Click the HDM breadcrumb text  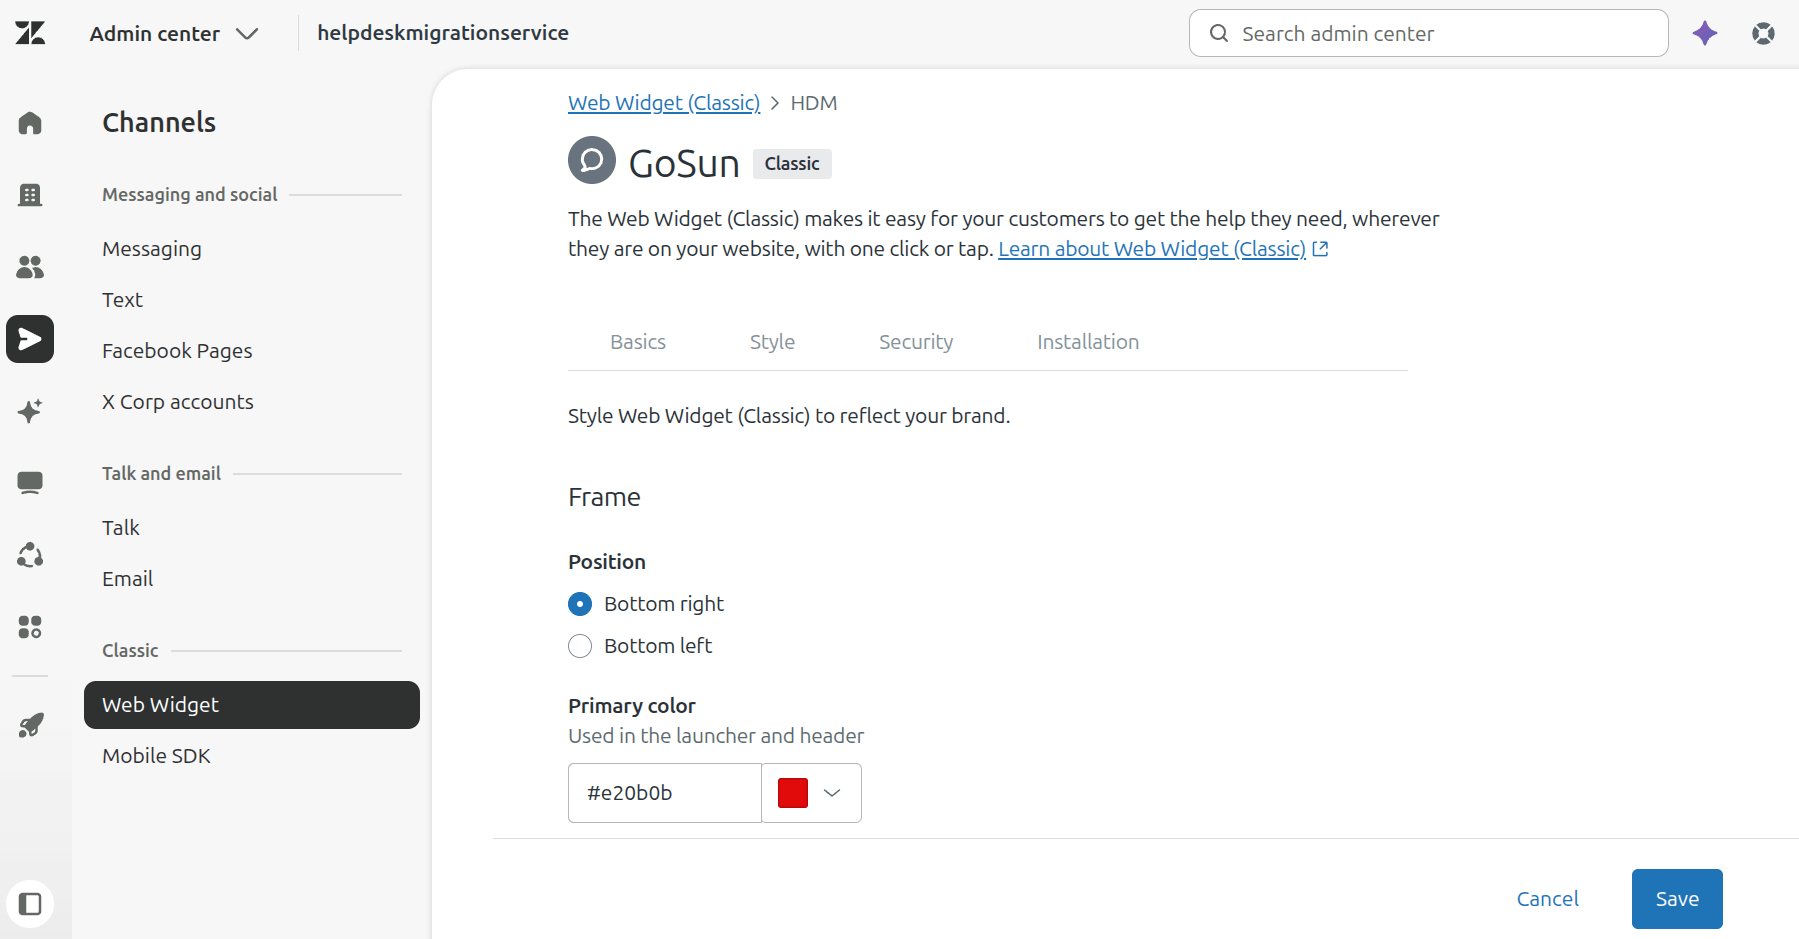pos(814,103)
